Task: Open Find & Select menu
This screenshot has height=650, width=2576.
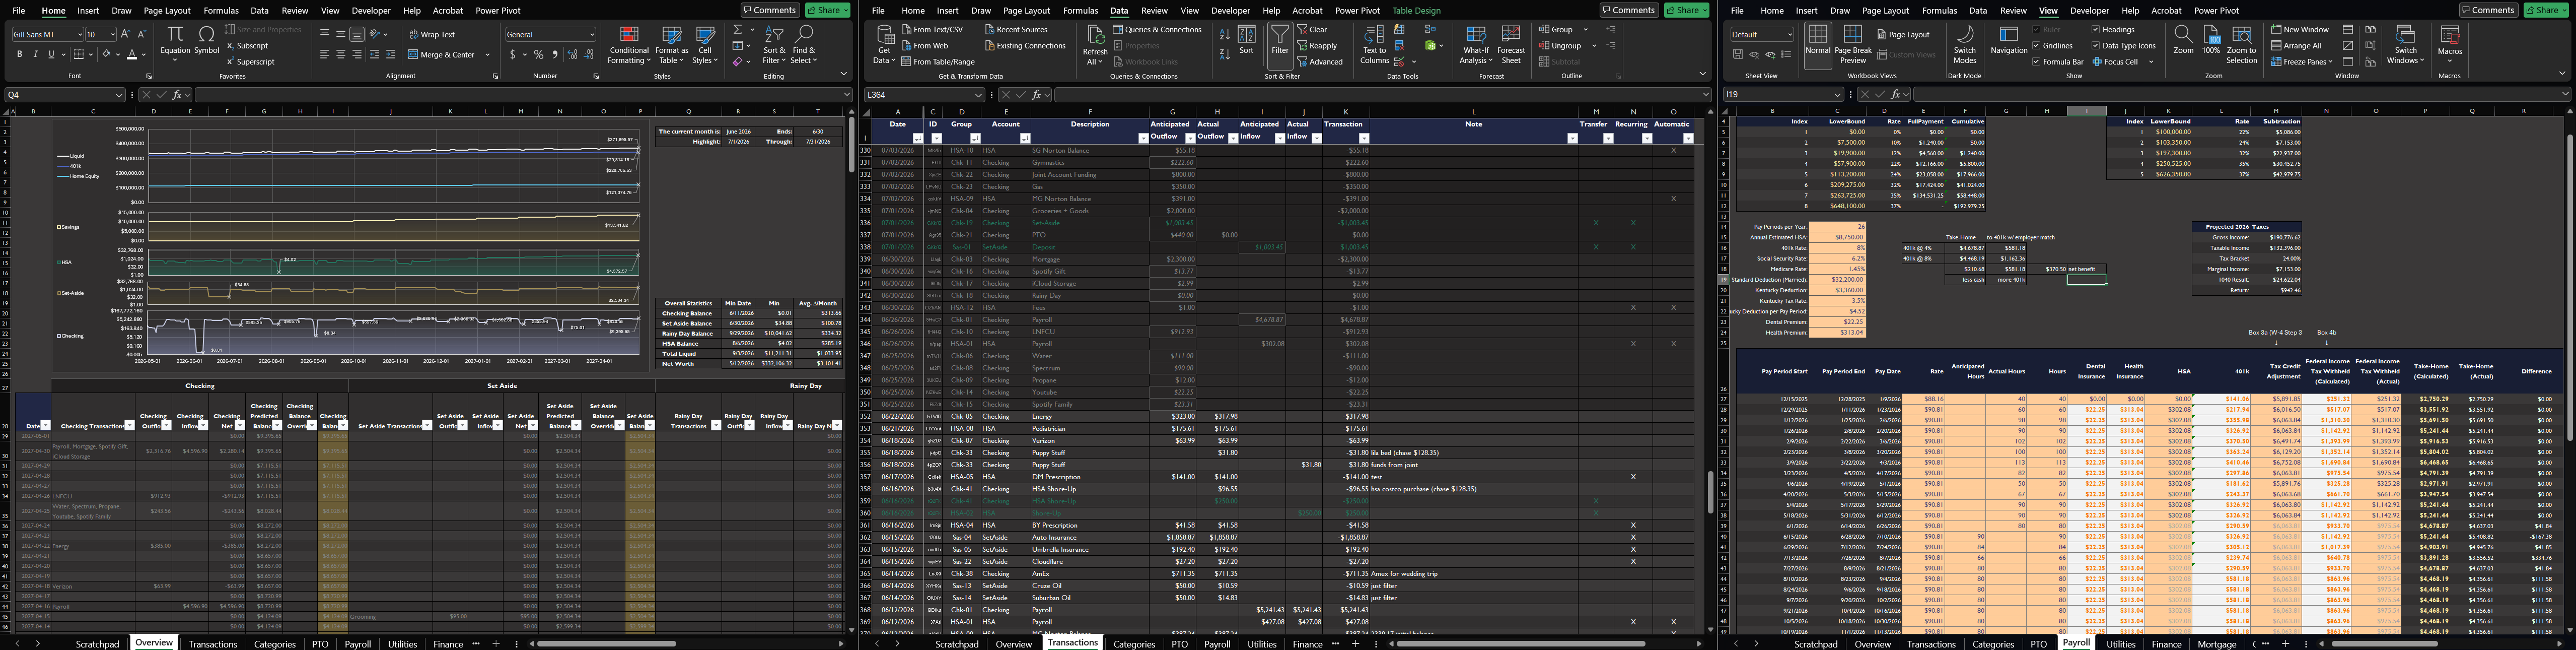Action: 803,46
